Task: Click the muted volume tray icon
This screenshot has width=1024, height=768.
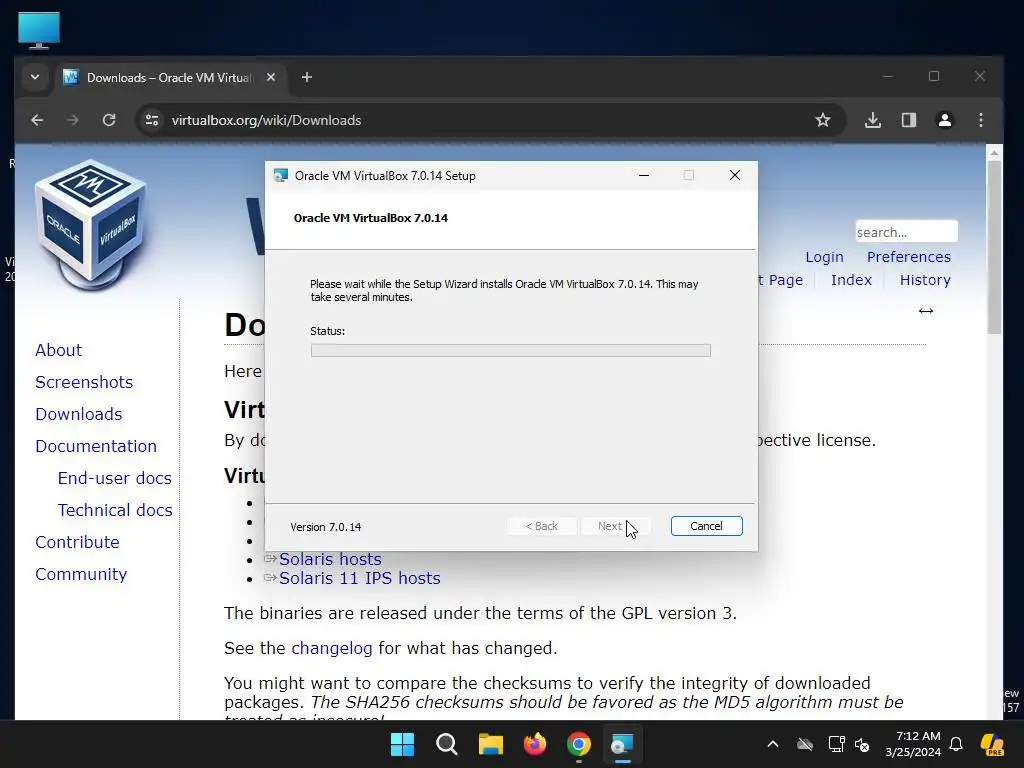Action: coord(862,744)
